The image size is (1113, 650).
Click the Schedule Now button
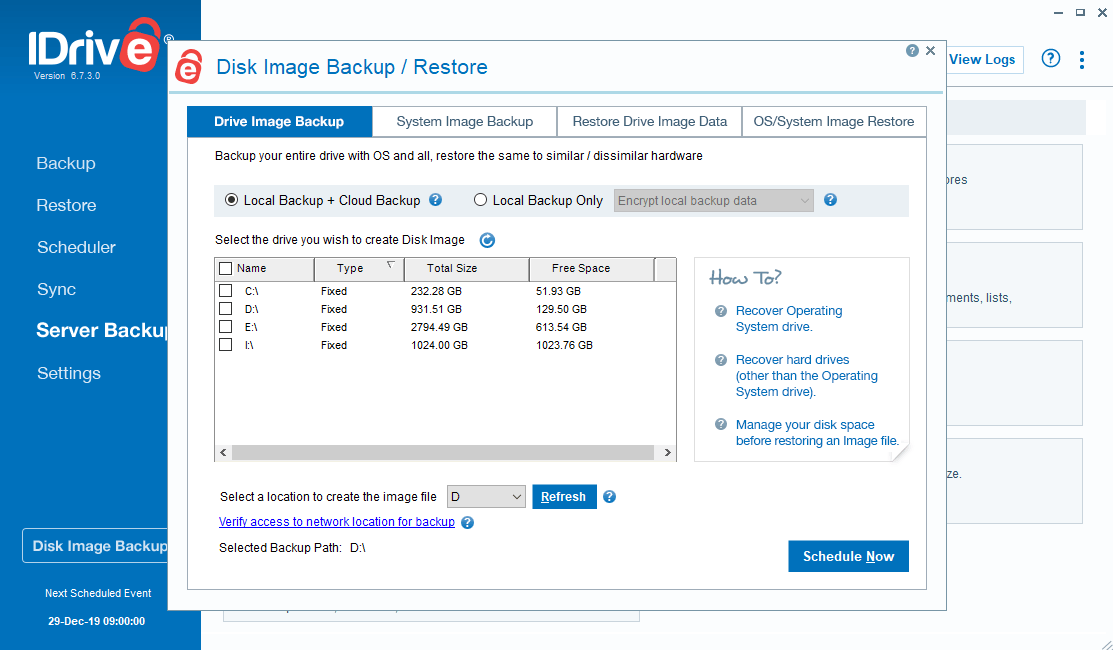tap(848, 556)
